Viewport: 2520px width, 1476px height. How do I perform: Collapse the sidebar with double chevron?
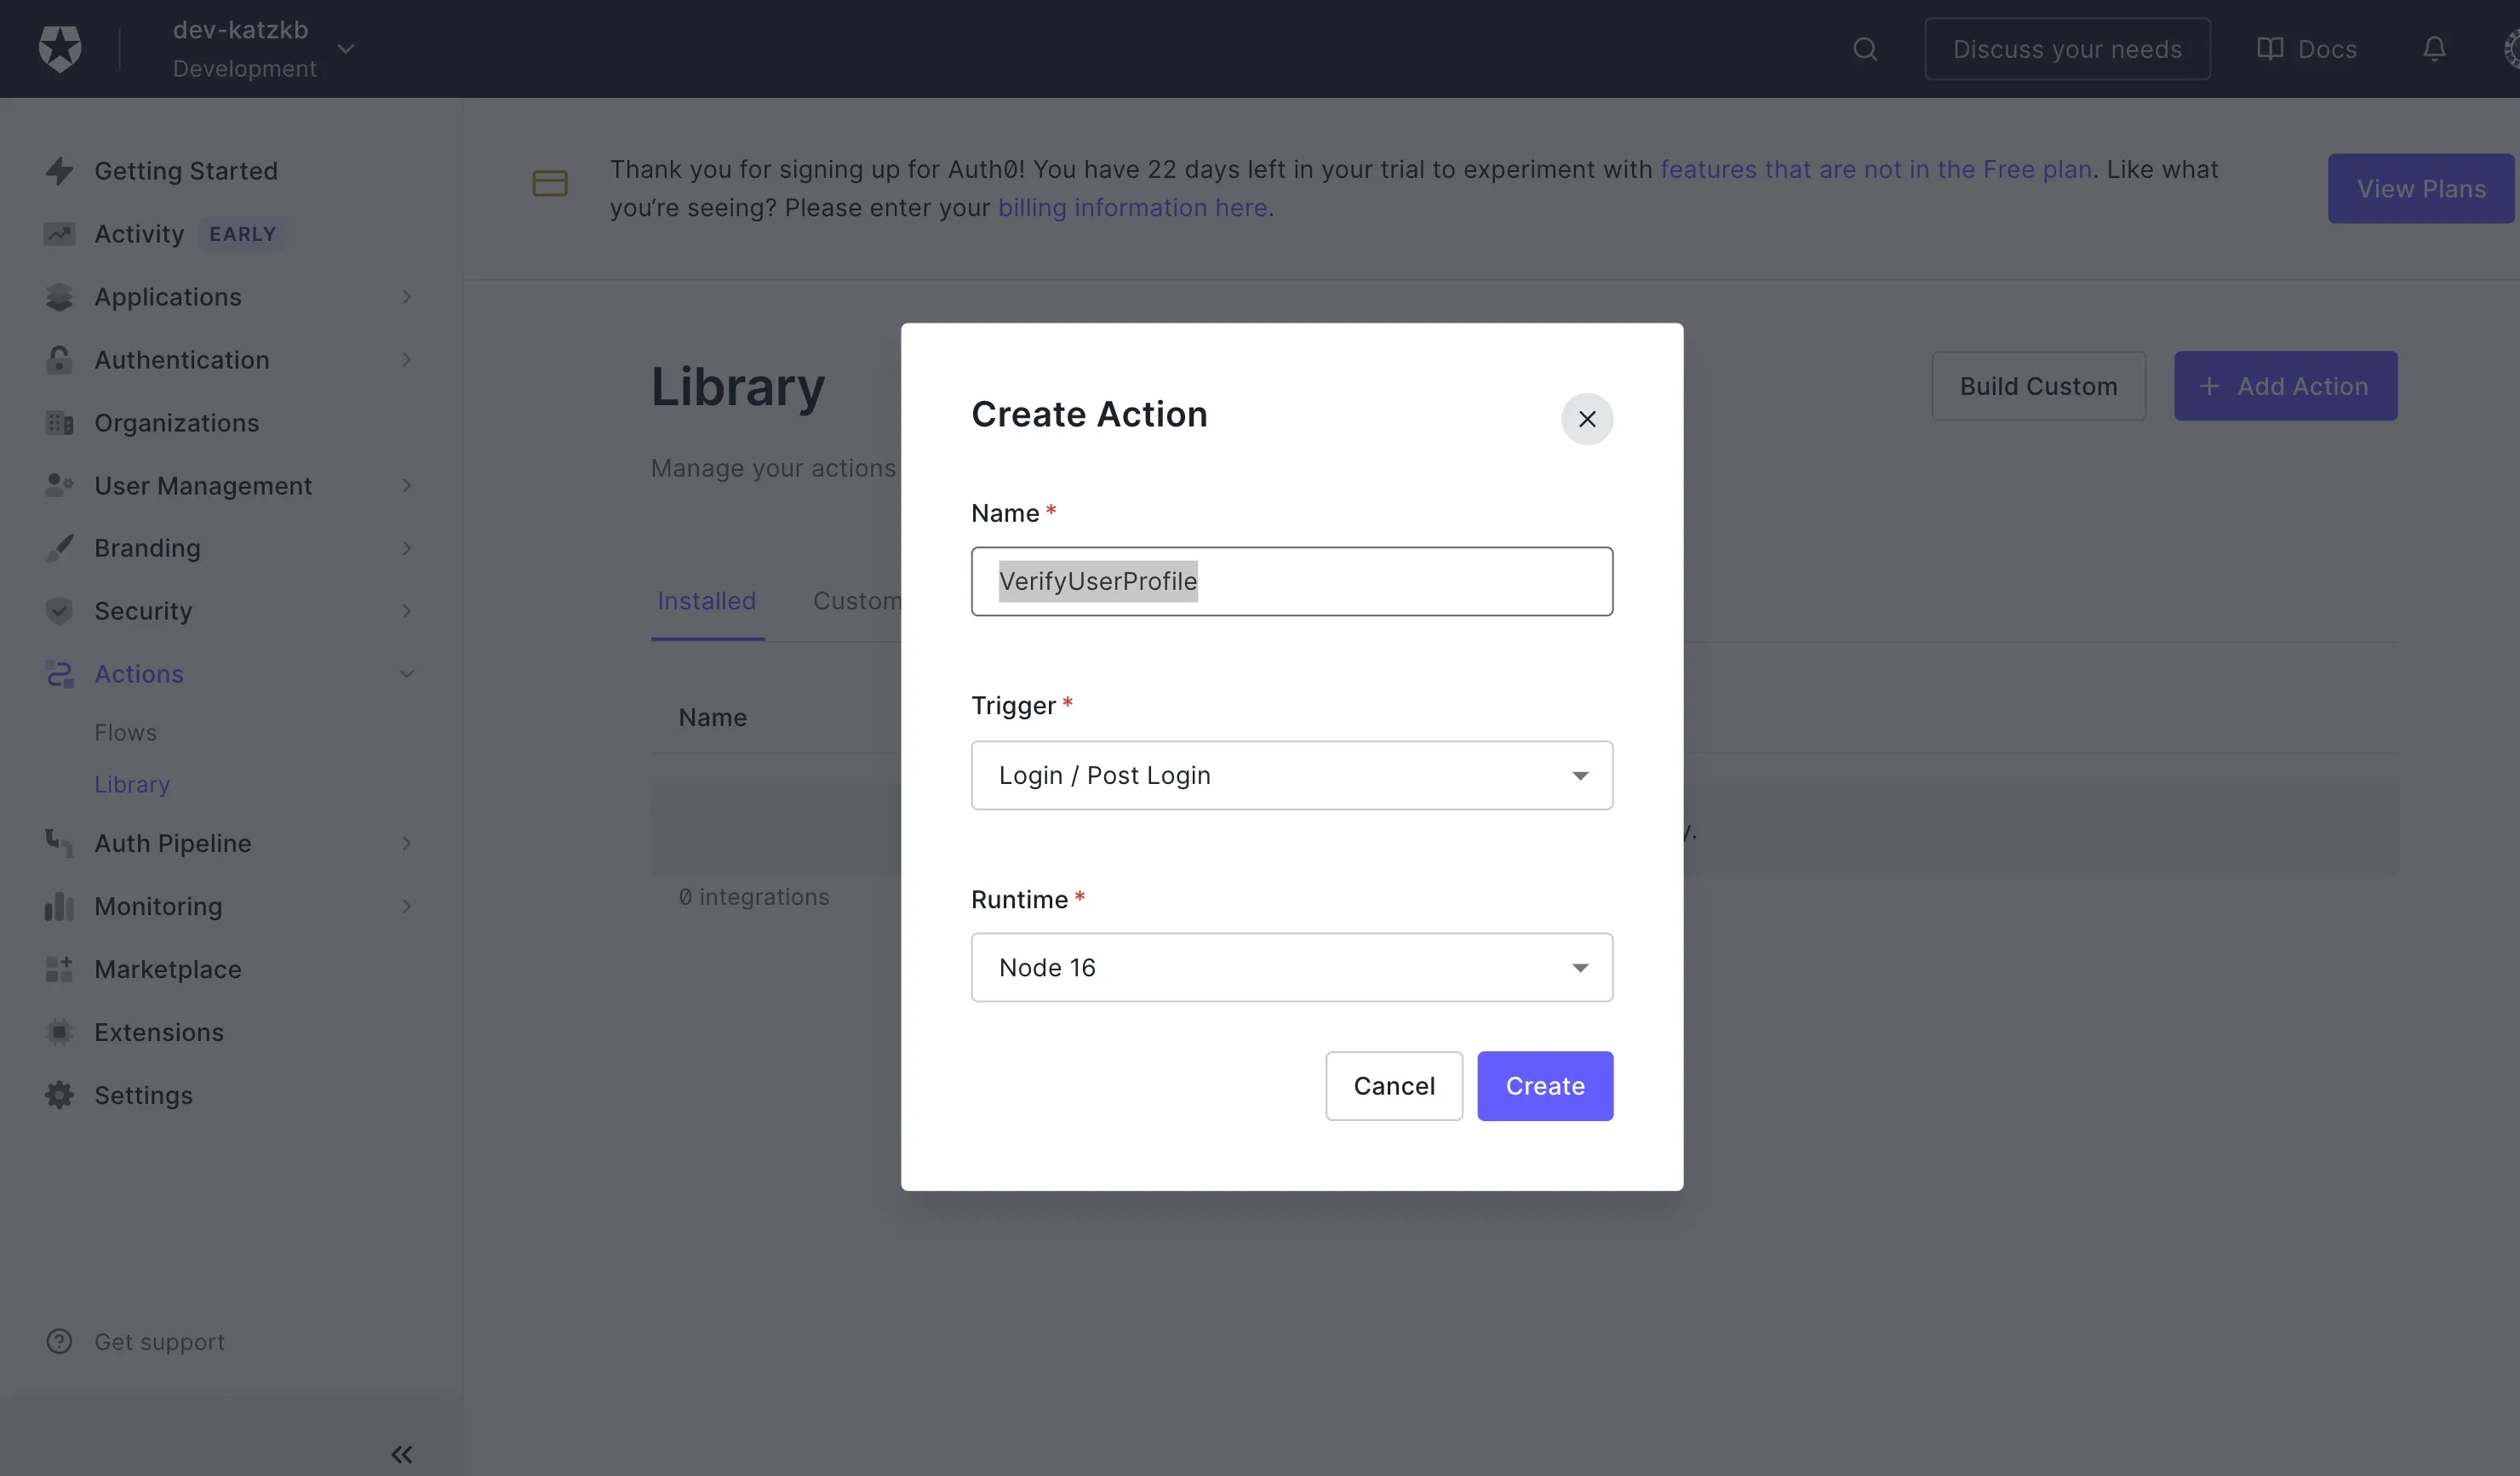402,1454
